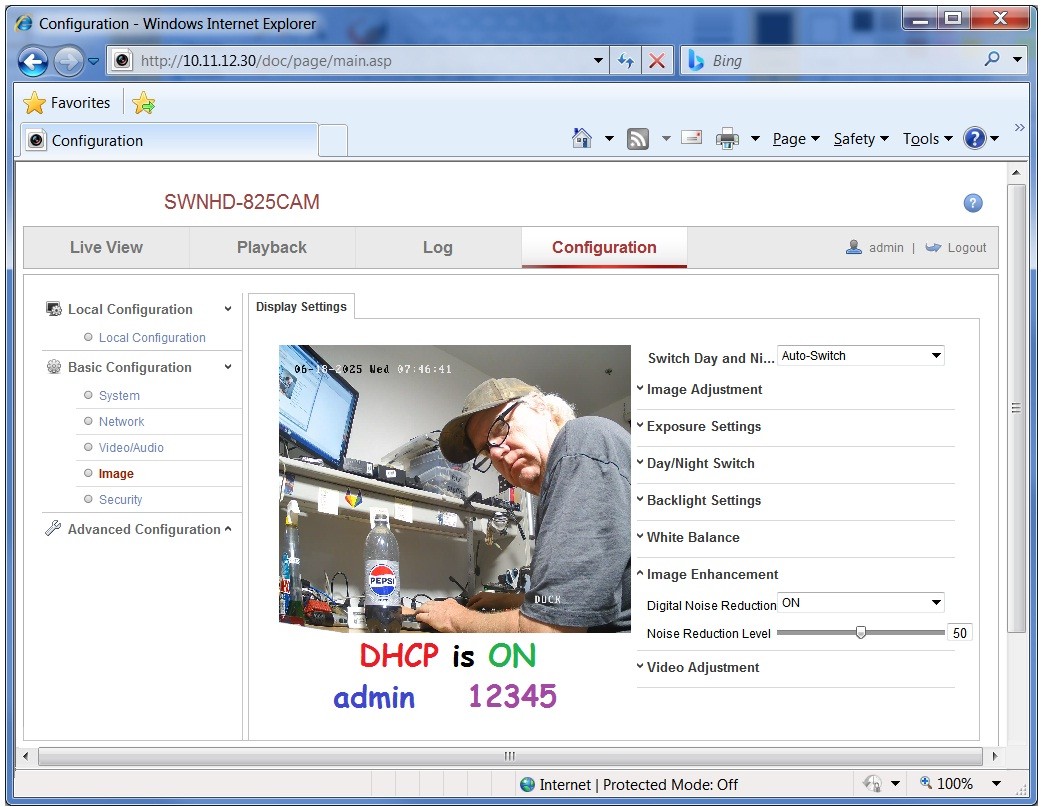Click the Refresh icon beside address bar
1041x807 pixels.
625,61
